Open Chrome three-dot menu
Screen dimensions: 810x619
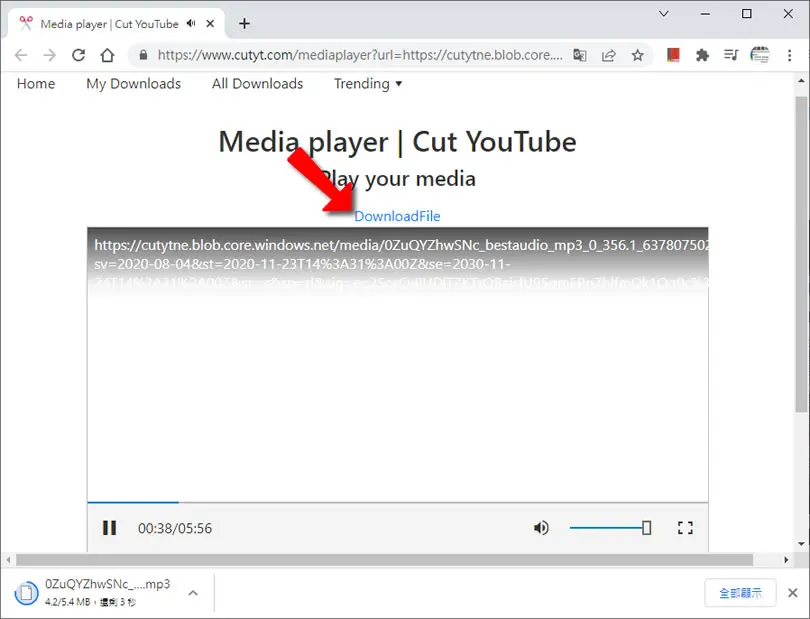(789, 55)
